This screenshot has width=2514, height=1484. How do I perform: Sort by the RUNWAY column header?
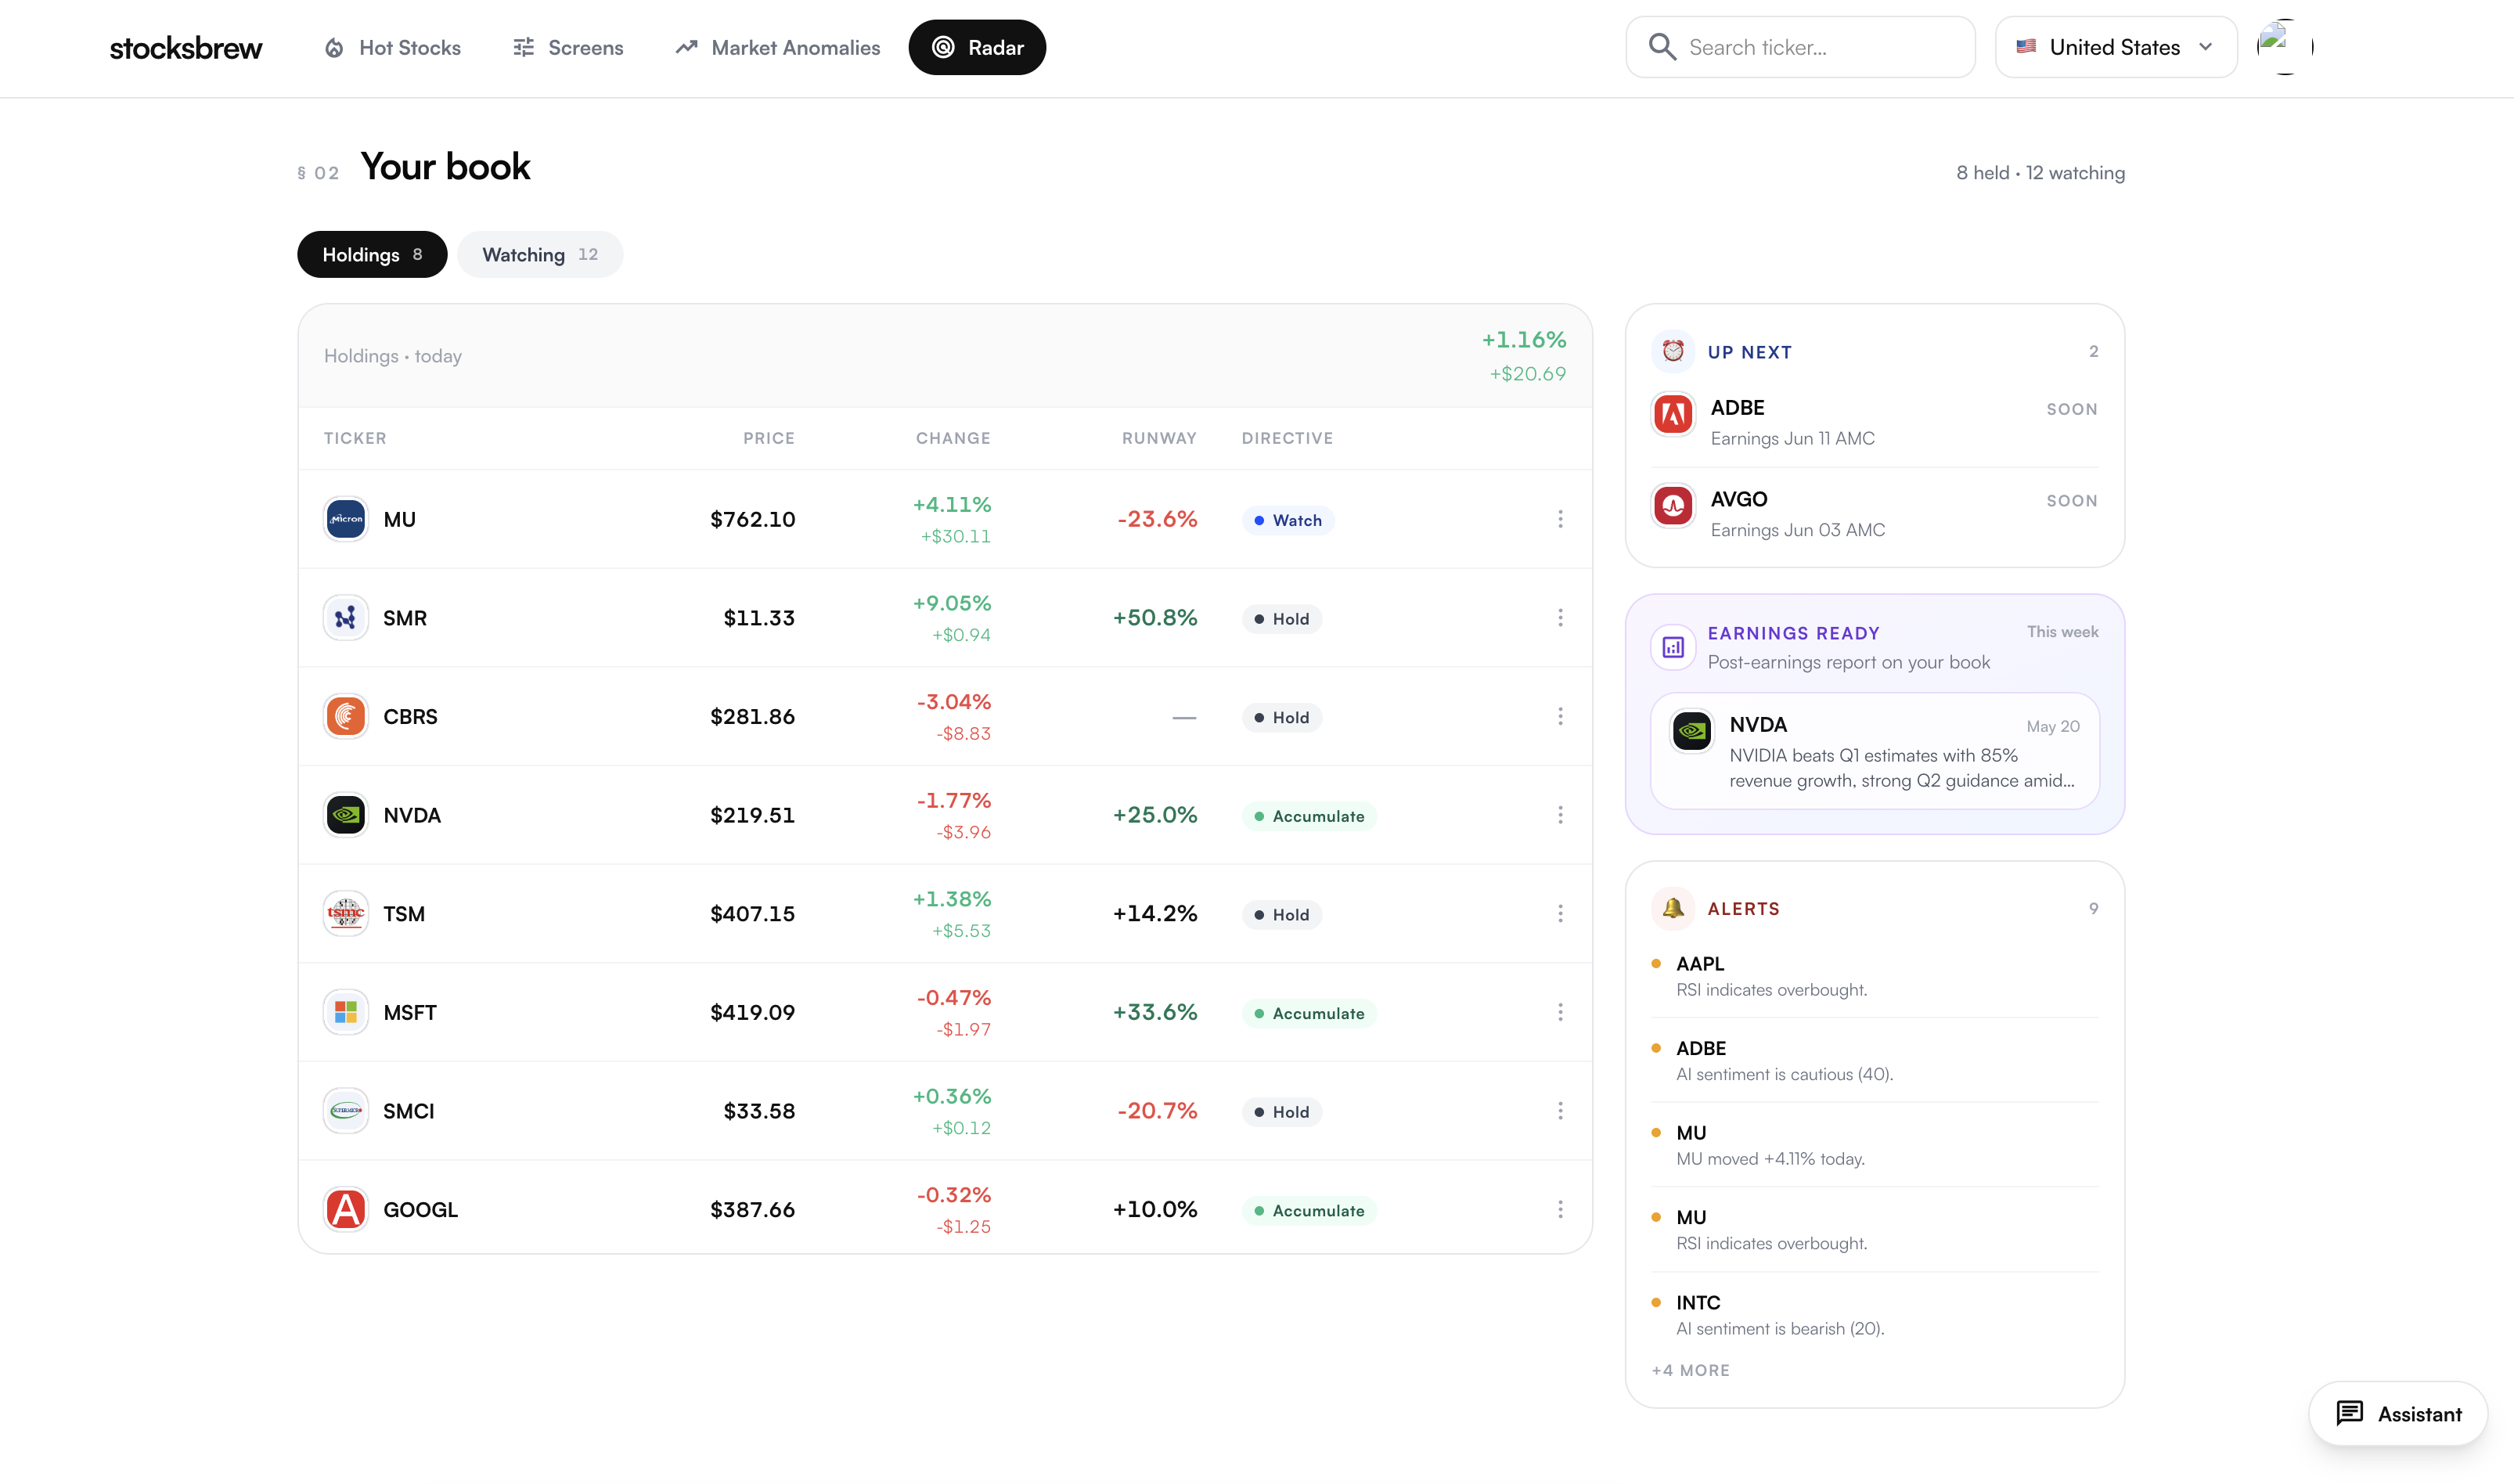[1159, 438]
